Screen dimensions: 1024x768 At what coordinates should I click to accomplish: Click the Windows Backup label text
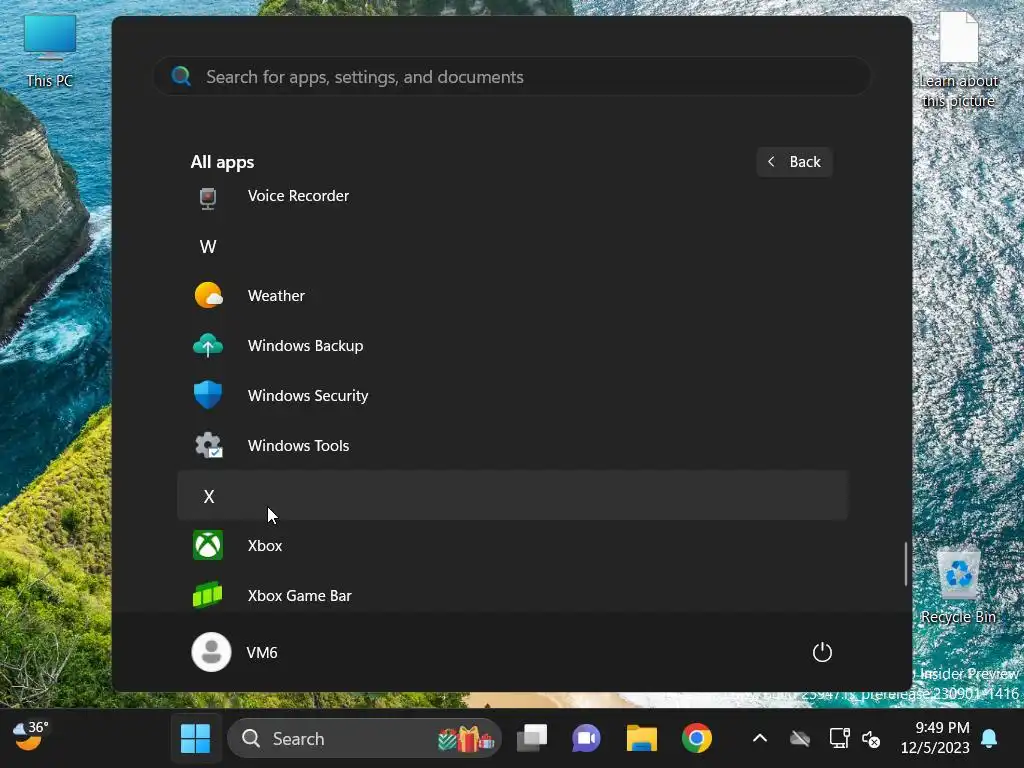pyautogui.click(x=305, y=345)
